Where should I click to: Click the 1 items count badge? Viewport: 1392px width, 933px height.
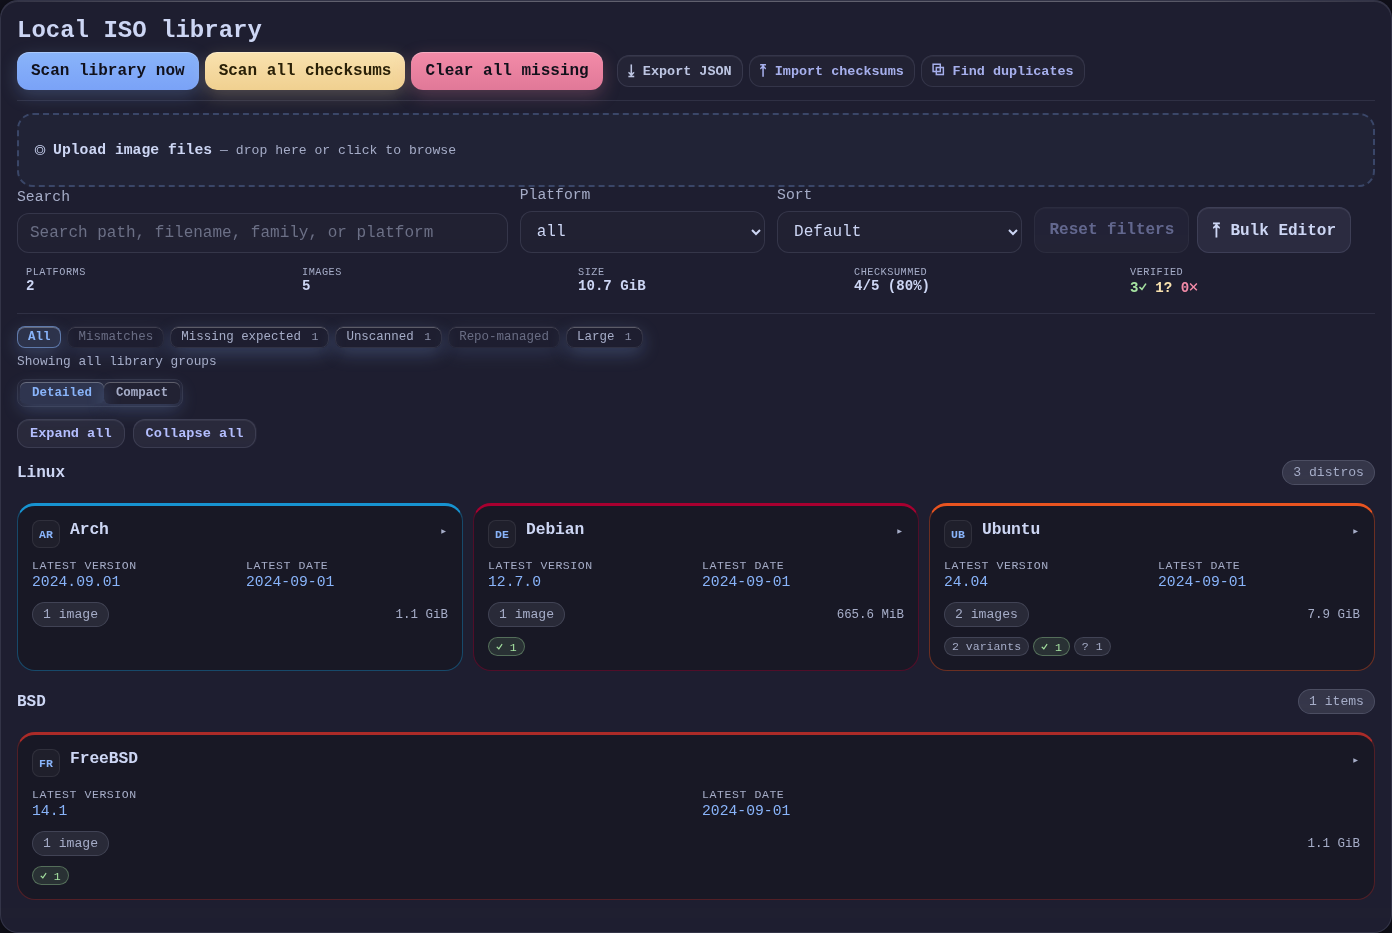pos(1336,702)
